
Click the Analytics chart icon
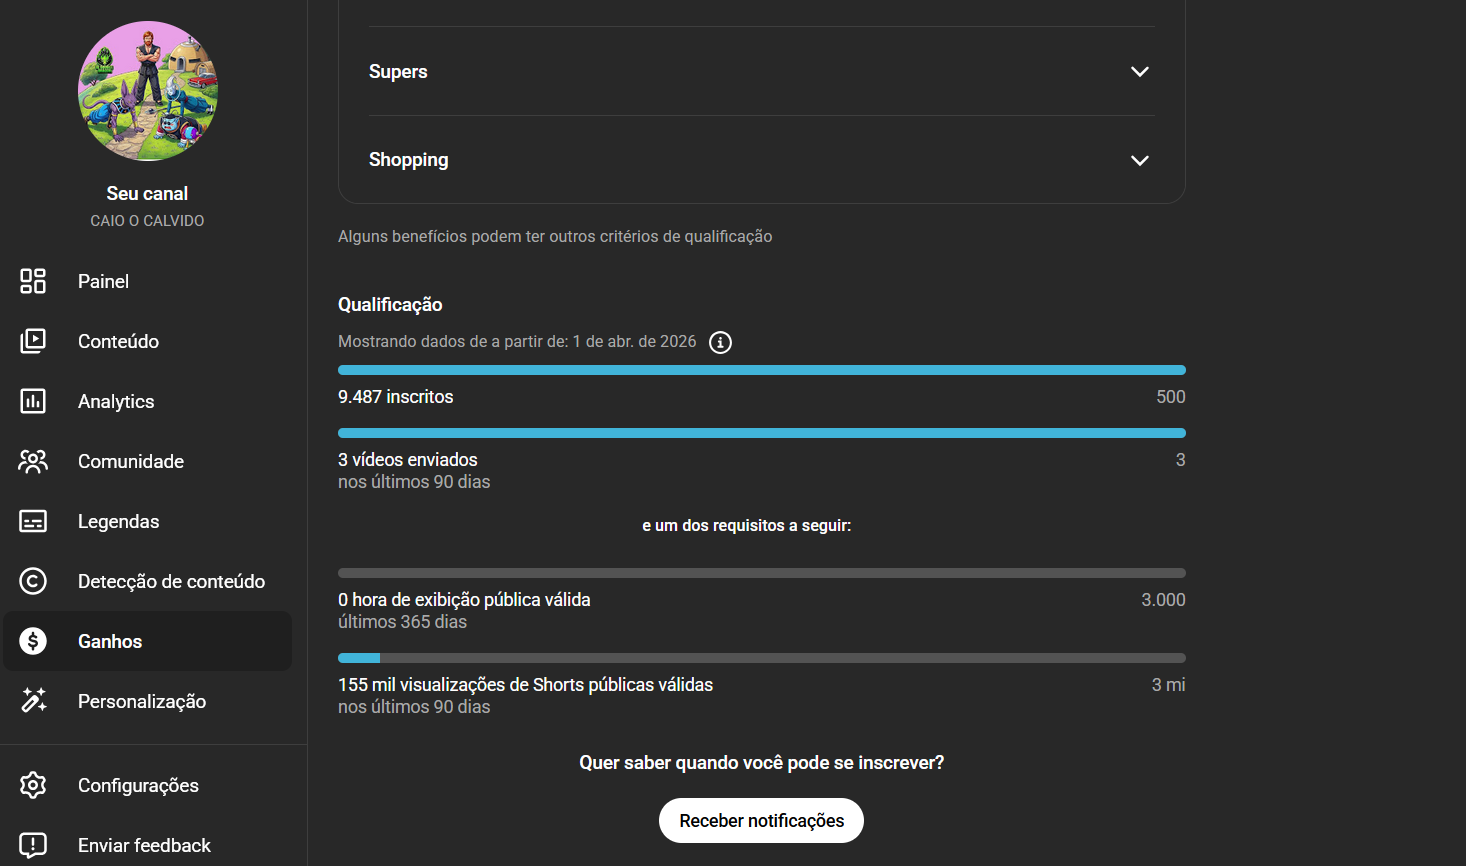[33, 401]
